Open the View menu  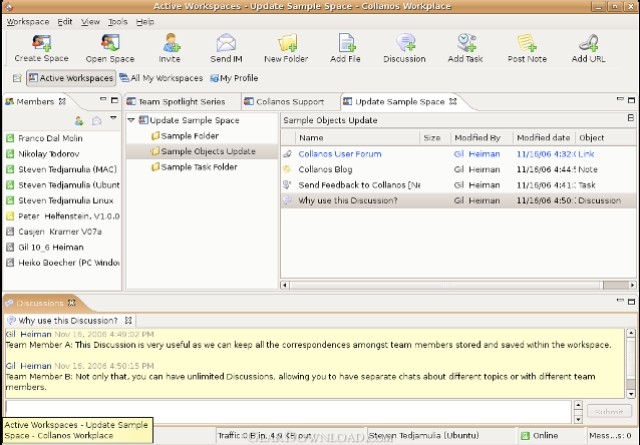pyautogui.click(x=90, y=22)
